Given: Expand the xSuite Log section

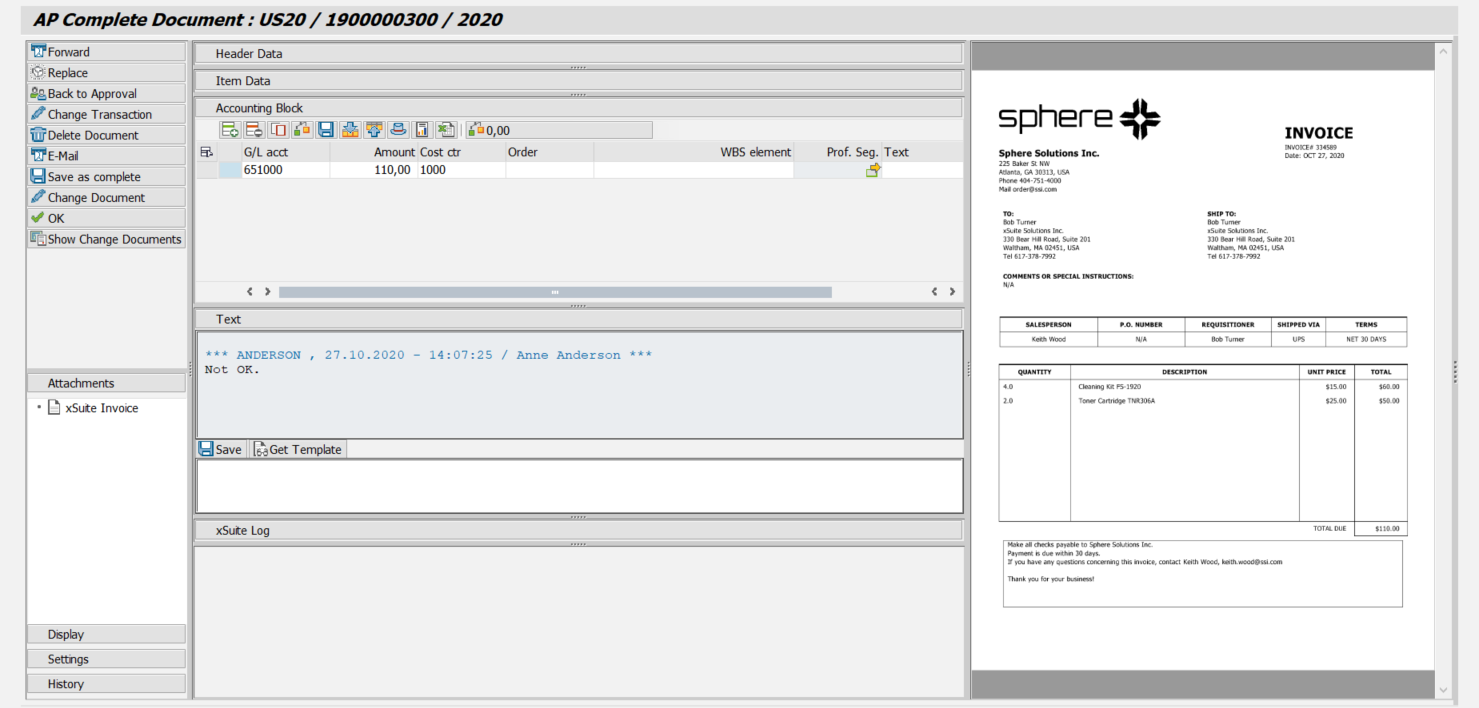Looking at the screenshot, I should (x=578, y=530).
